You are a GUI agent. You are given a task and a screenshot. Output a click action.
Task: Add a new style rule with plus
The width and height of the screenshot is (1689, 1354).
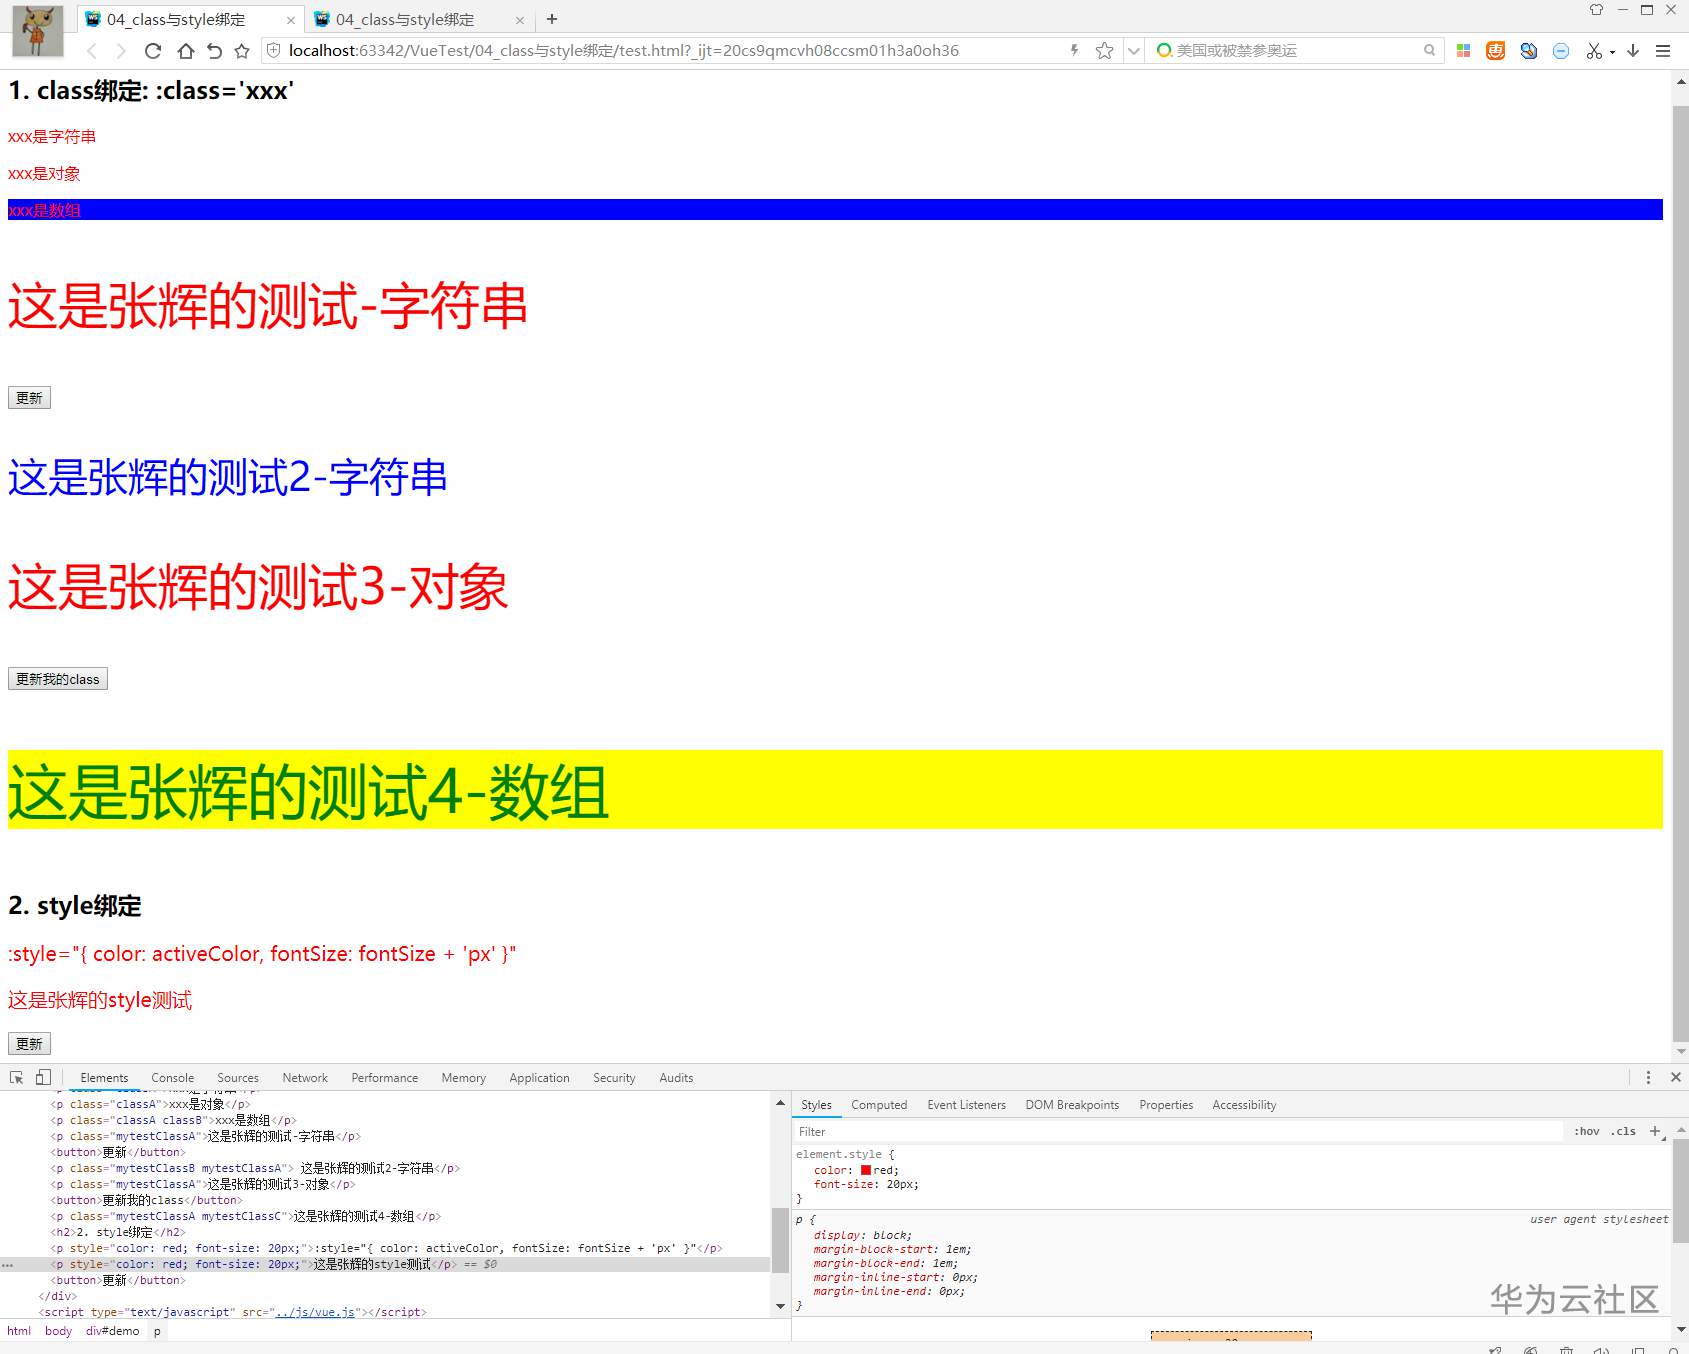click(x=1655, y=1132)
